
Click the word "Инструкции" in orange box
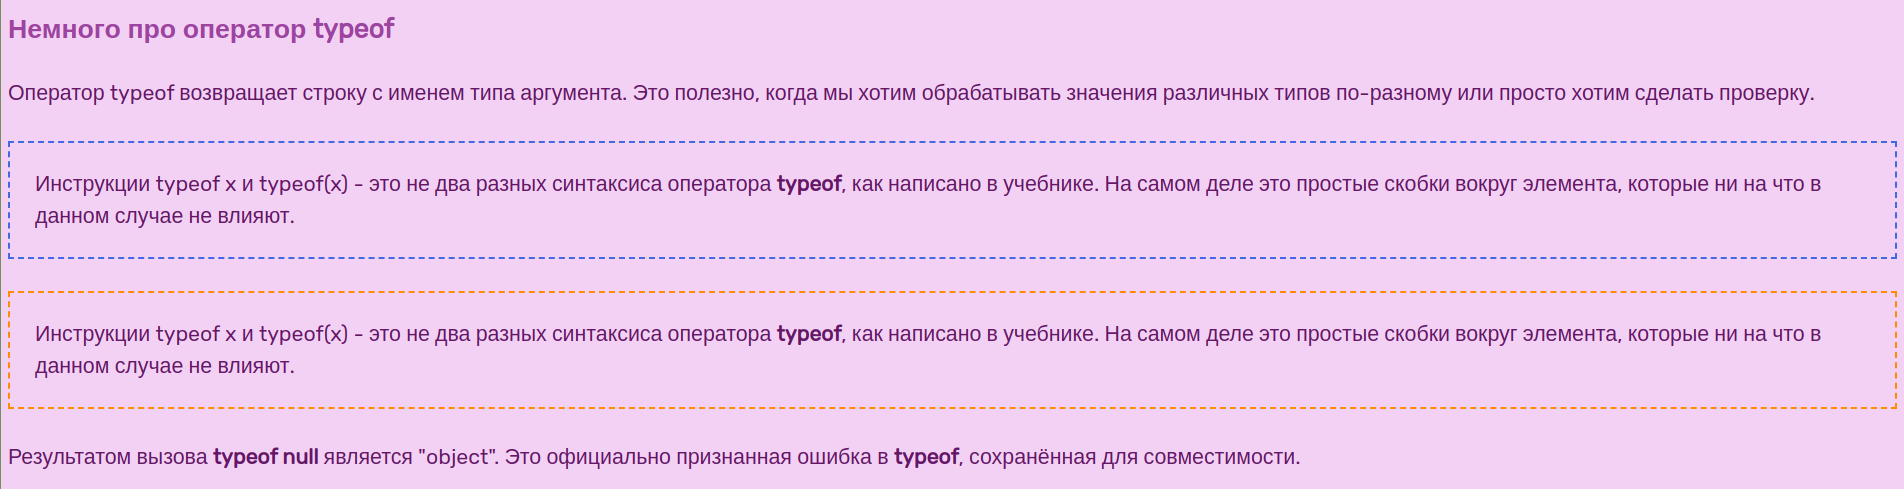click(92, 334)
